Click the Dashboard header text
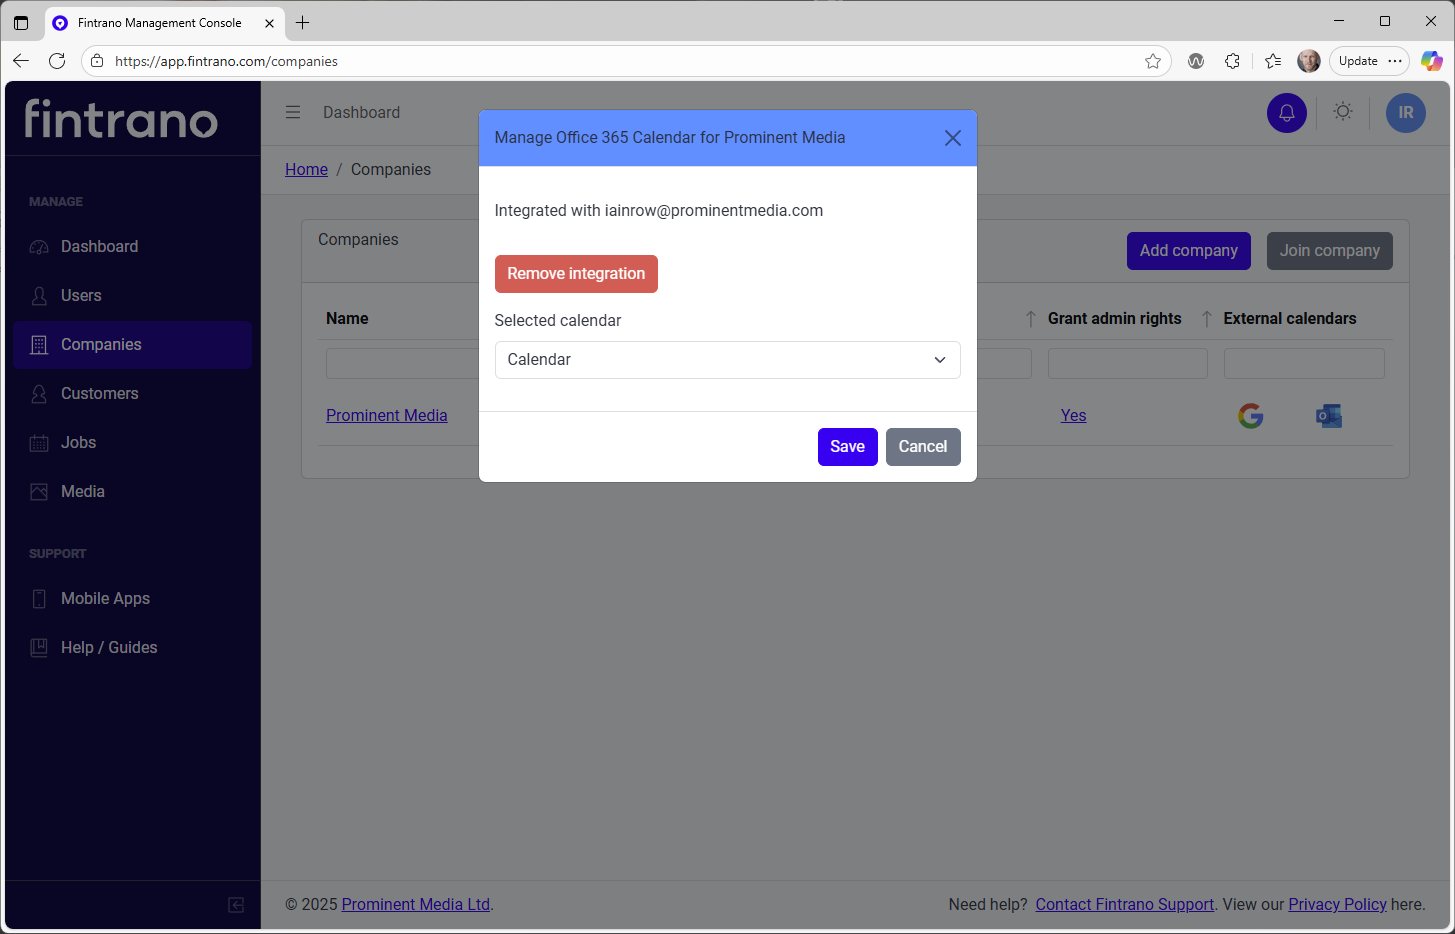This screenshot has width=1455, height=934. pyautogui.click(x=361, y=113)
